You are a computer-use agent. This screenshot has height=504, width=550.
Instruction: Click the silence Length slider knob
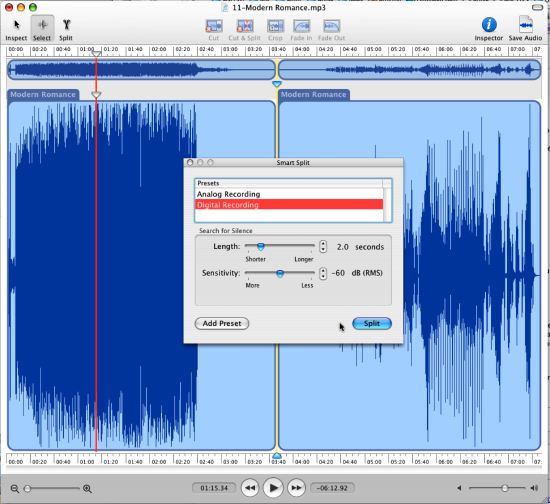[261, 247]
